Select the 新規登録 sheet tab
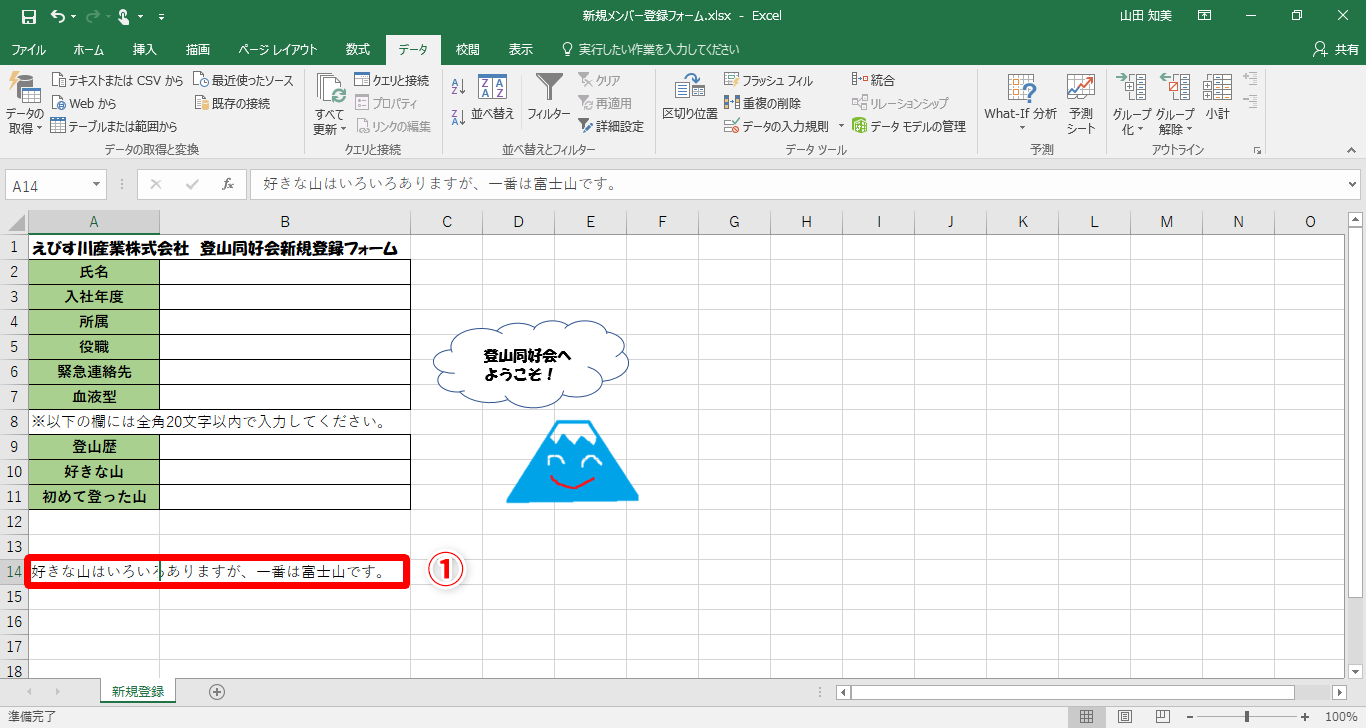Viewport: 1366px width, 728px height. tap(138, 691)
